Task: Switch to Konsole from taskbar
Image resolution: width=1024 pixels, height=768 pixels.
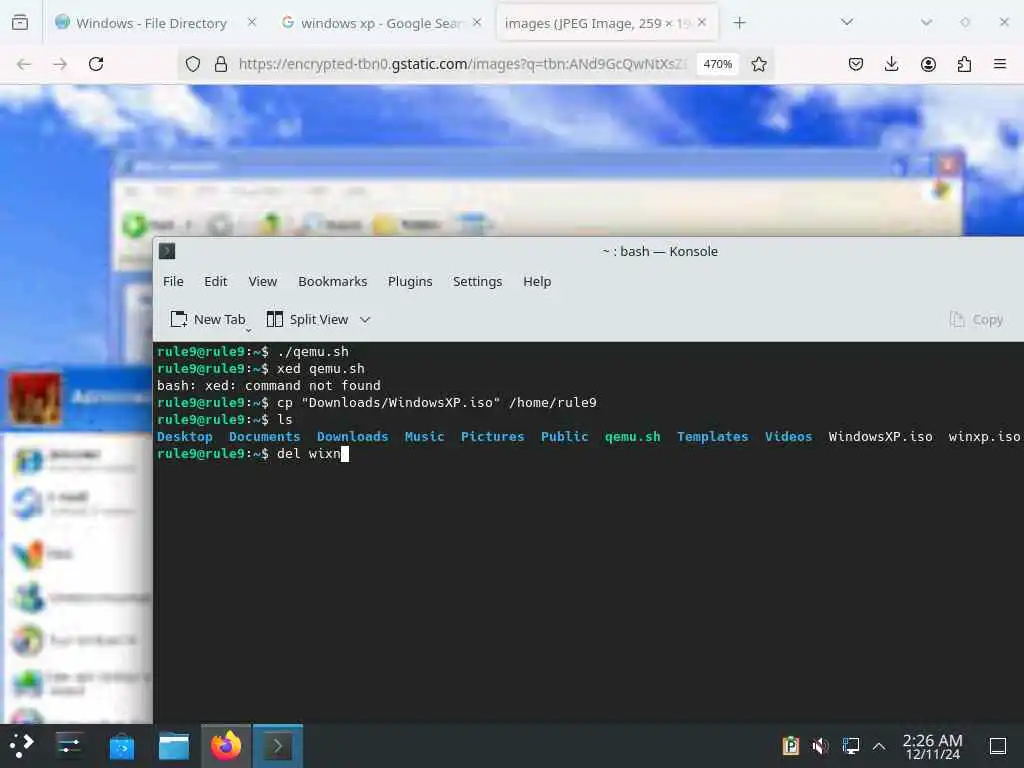Action: coord(278,745)
